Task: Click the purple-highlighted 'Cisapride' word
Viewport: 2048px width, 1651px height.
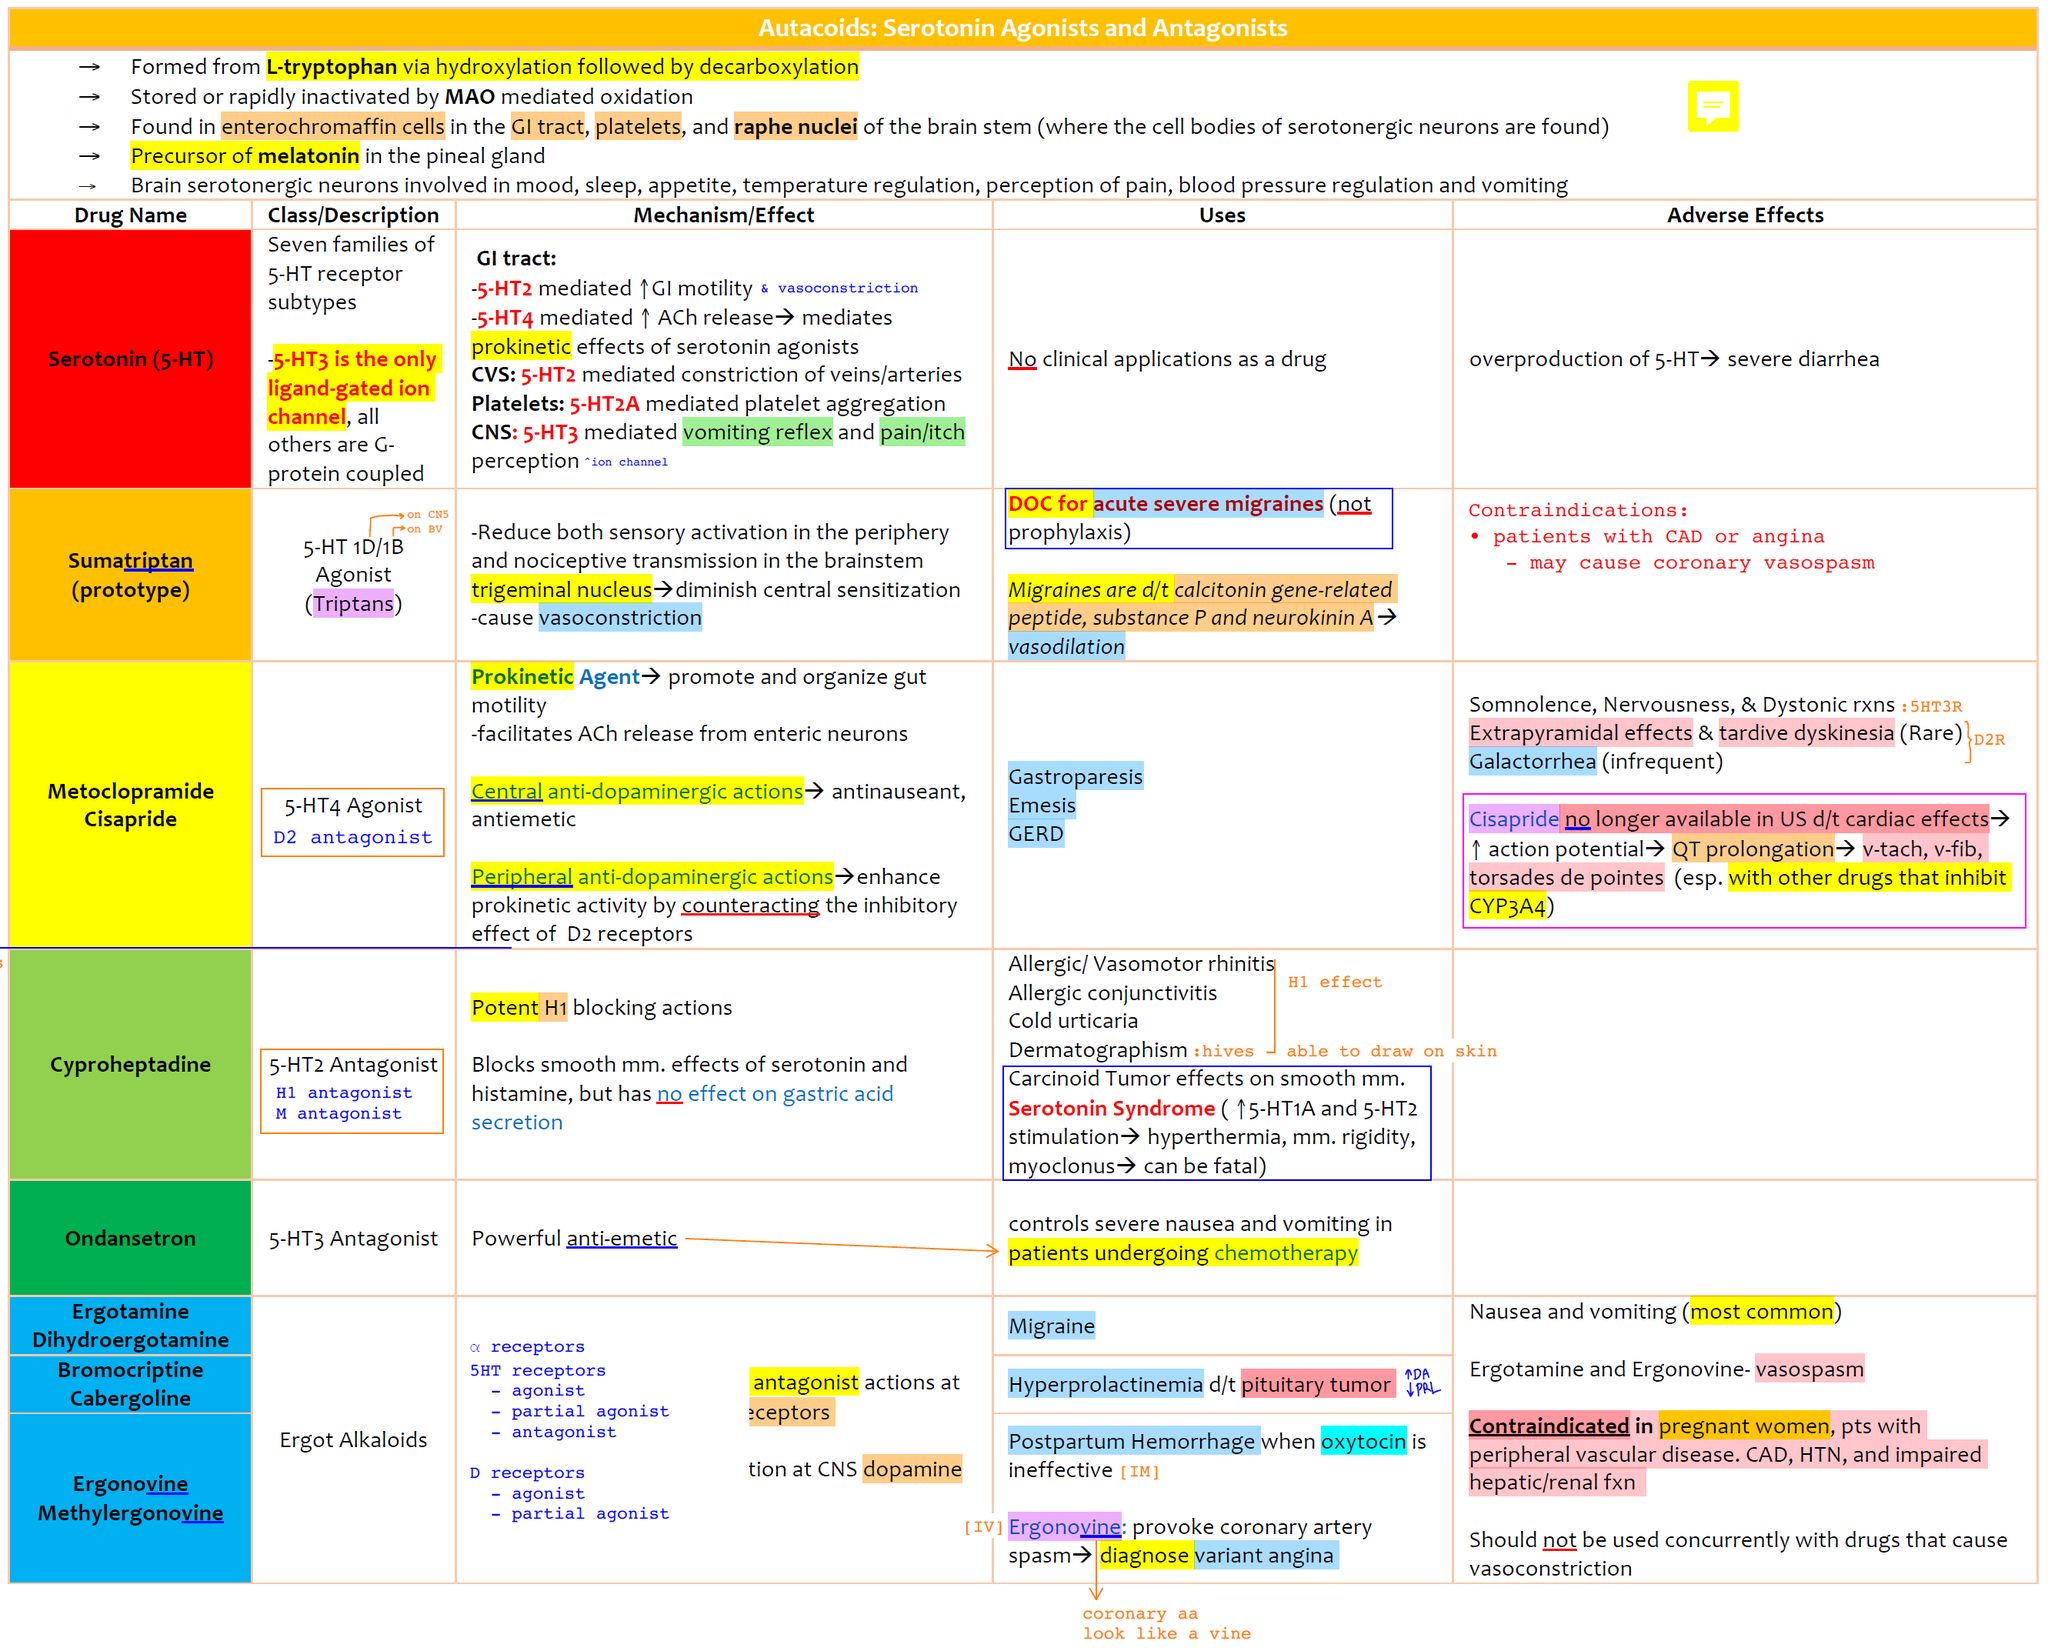Action: pos(1513,819)
